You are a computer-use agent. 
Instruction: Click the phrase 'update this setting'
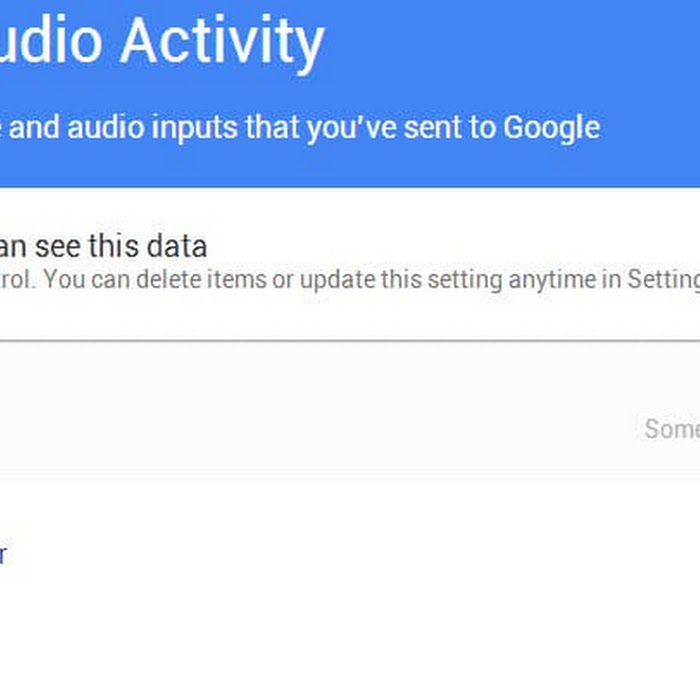tap(401, 280)
